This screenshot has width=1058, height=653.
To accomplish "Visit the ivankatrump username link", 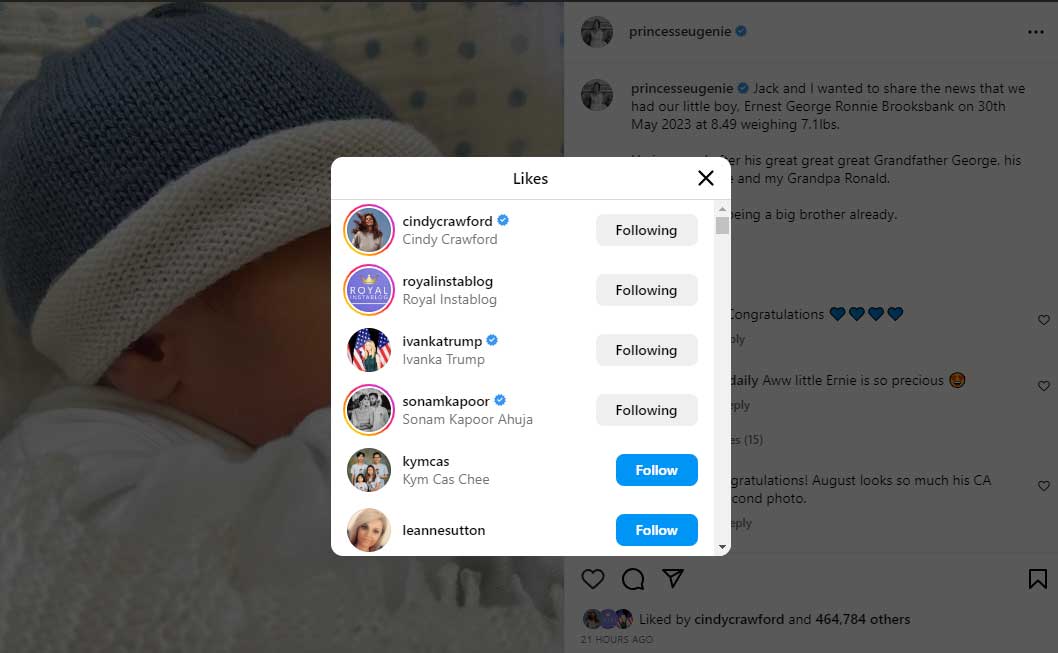I will click(x=442, y=341).
